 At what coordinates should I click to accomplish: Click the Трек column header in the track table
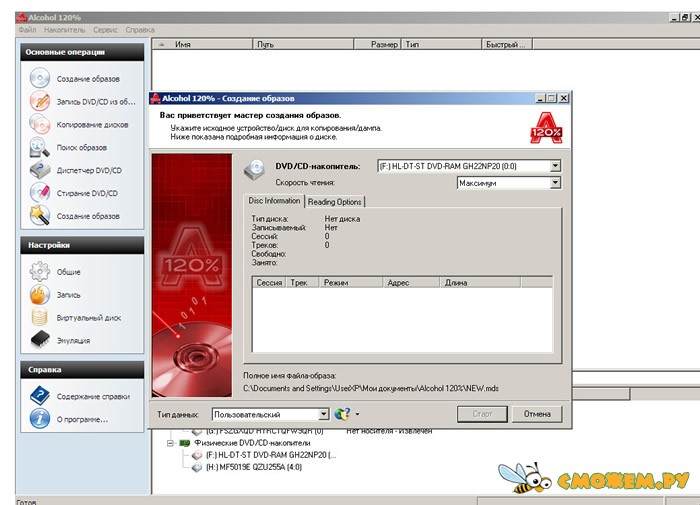(x=302, y=283)
